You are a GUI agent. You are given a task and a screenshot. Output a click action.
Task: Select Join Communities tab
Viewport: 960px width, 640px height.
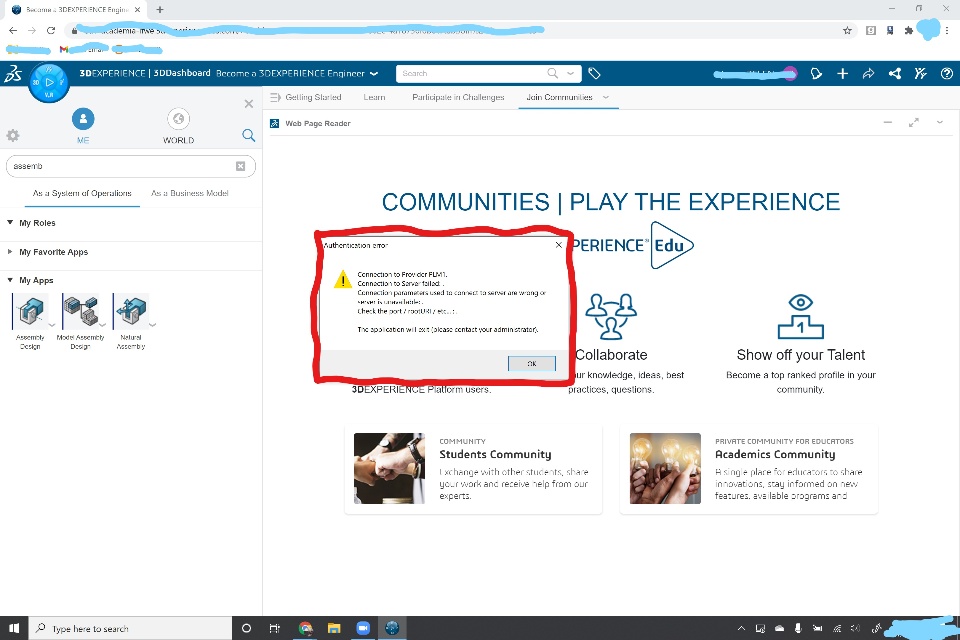(x=560, y=97)
